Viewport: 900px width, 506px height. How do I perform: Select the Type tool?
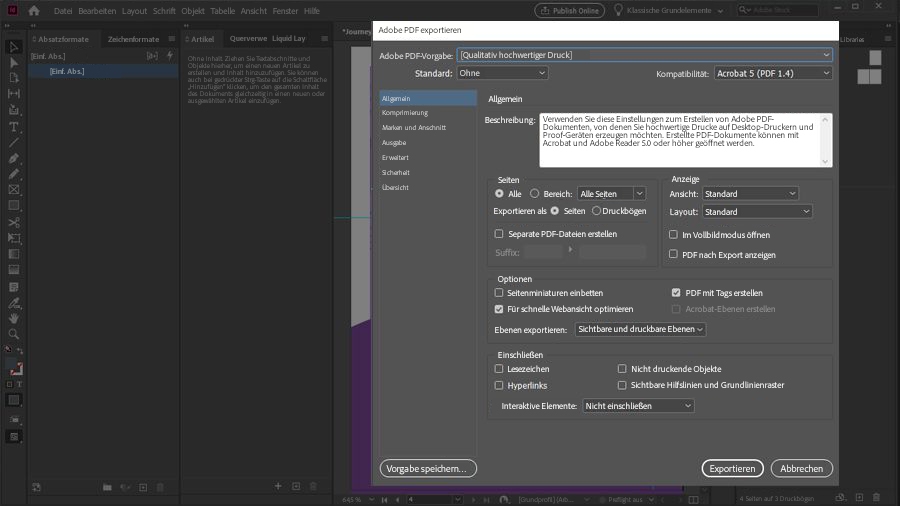14,126
